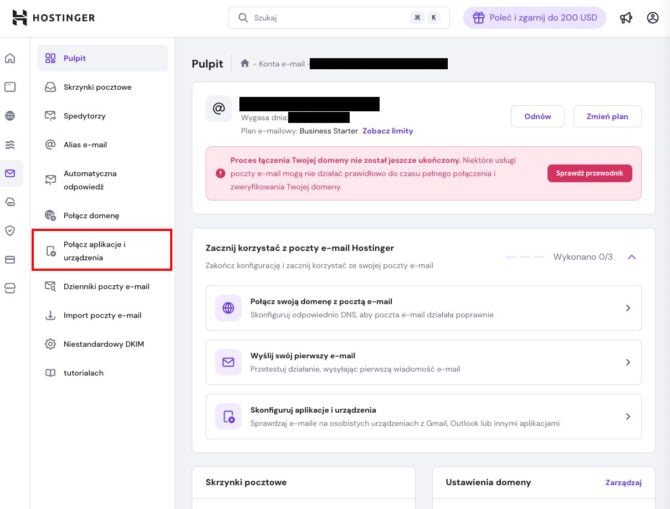670x509 pixels.
Task: Click the megaphone announcements icon
Action: click(x=626, y=18)
